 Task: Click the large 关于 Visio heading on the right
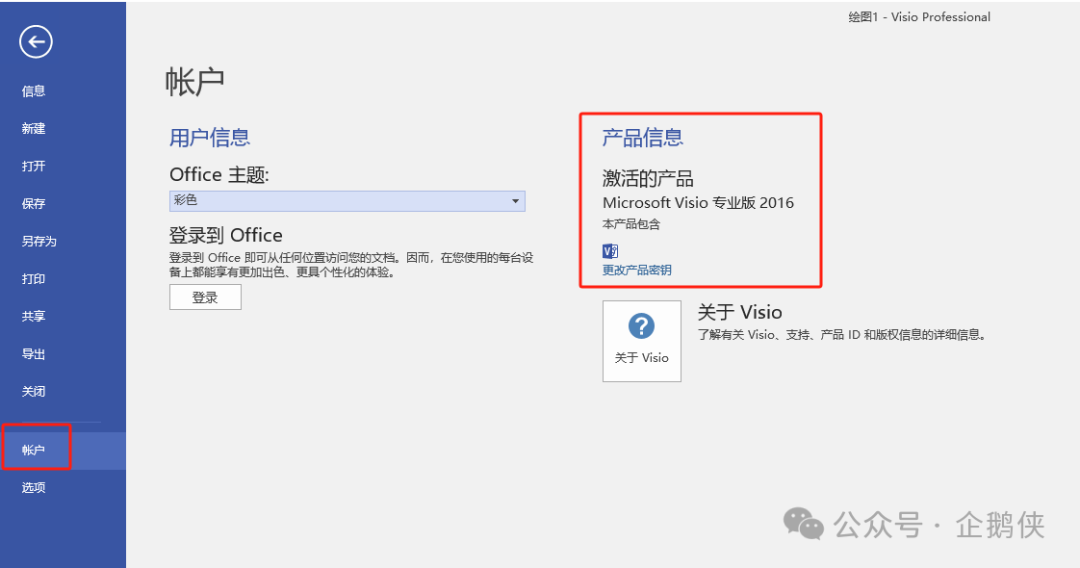pos(740,313)
